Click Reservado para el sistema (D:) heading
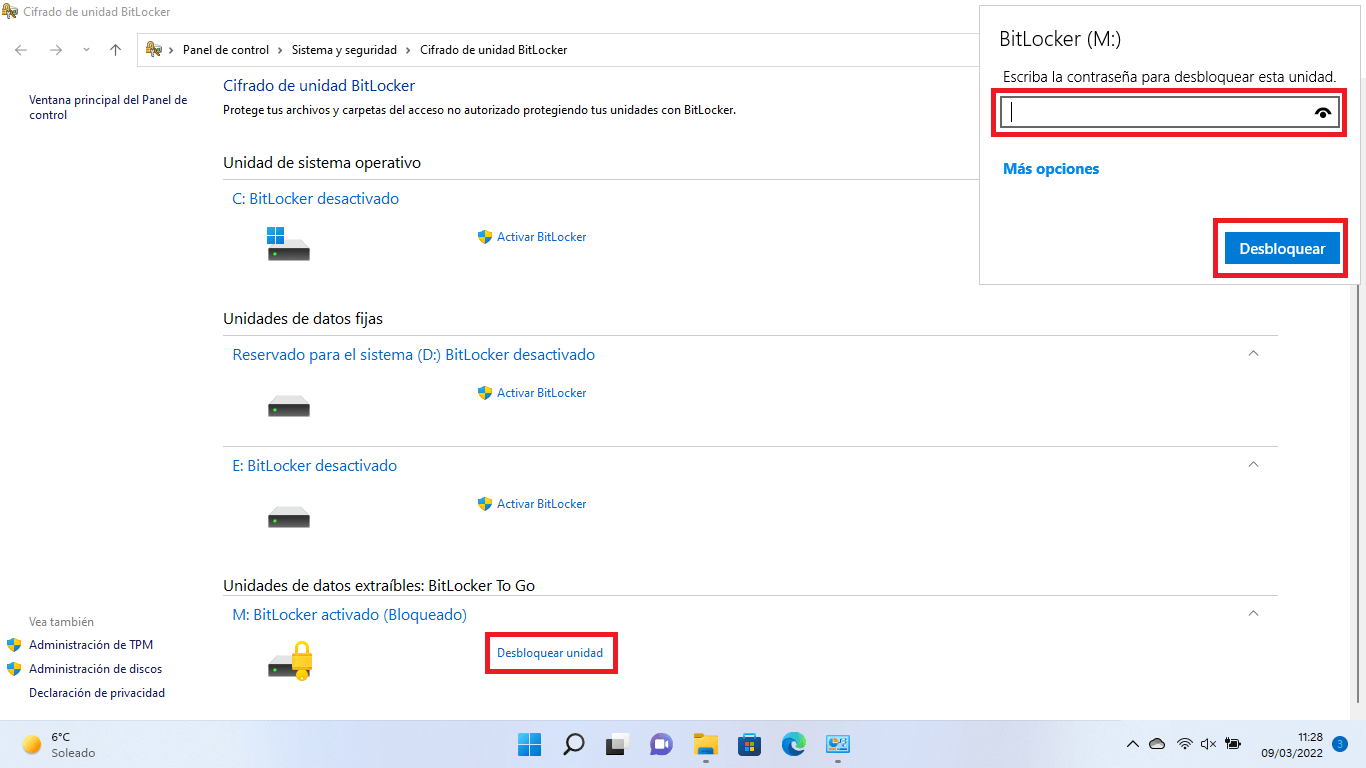This screenshot has width=1366, height=768. (x=413, y=355)
